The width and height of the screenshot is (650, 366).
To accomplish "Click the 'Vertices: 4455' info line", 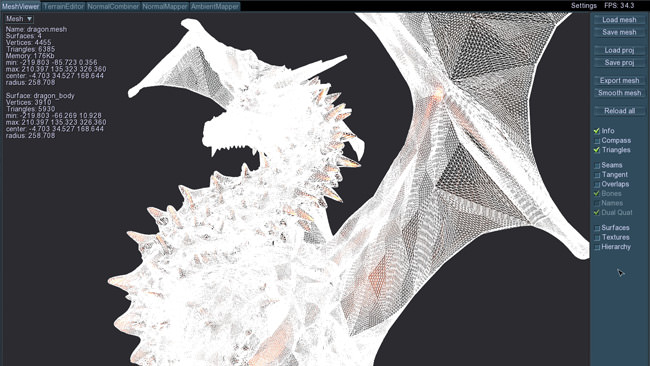I will 29,43.
